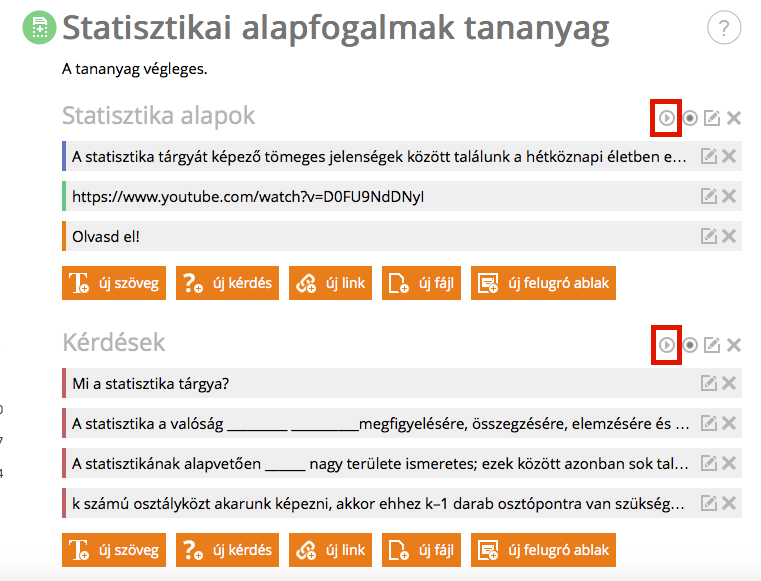
Task: Add 'új link' under Kérdések
Action: pos(331,550)
